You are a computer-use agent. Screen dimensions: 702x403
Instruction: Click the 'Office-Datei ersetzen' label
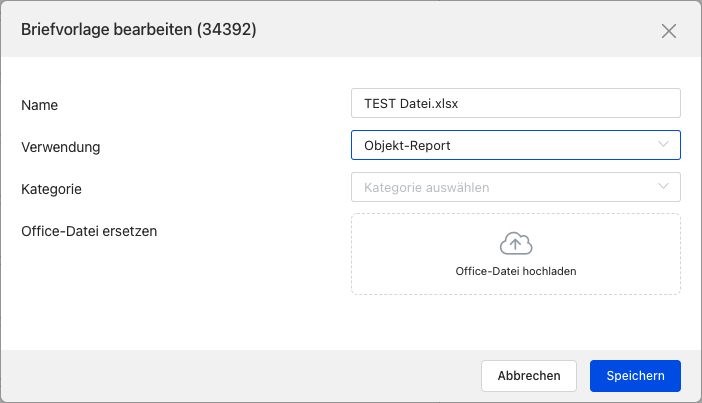point(89,231)
